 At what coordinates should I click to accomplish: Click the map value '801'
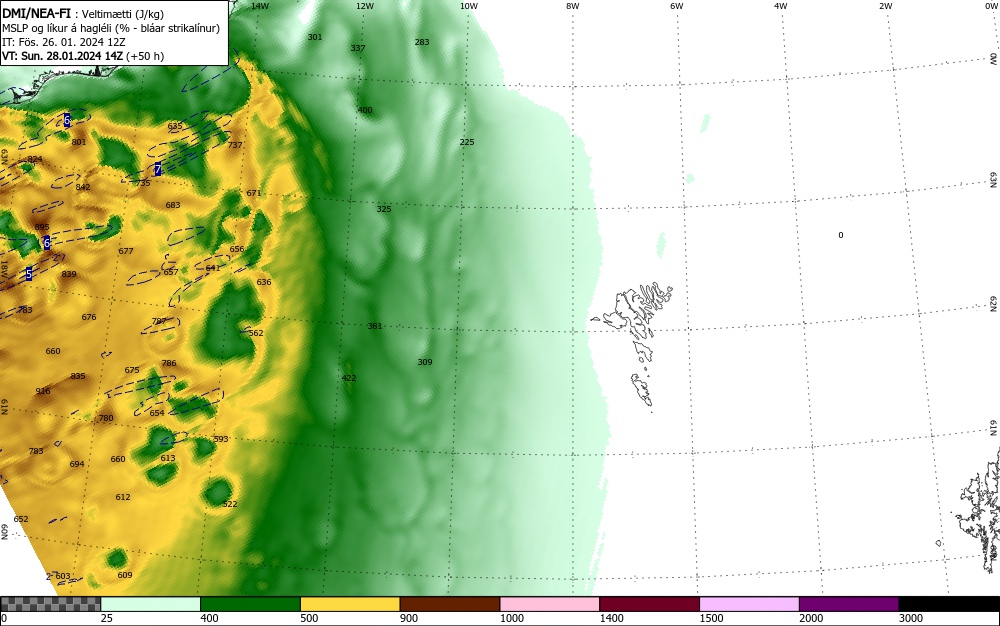78,142
